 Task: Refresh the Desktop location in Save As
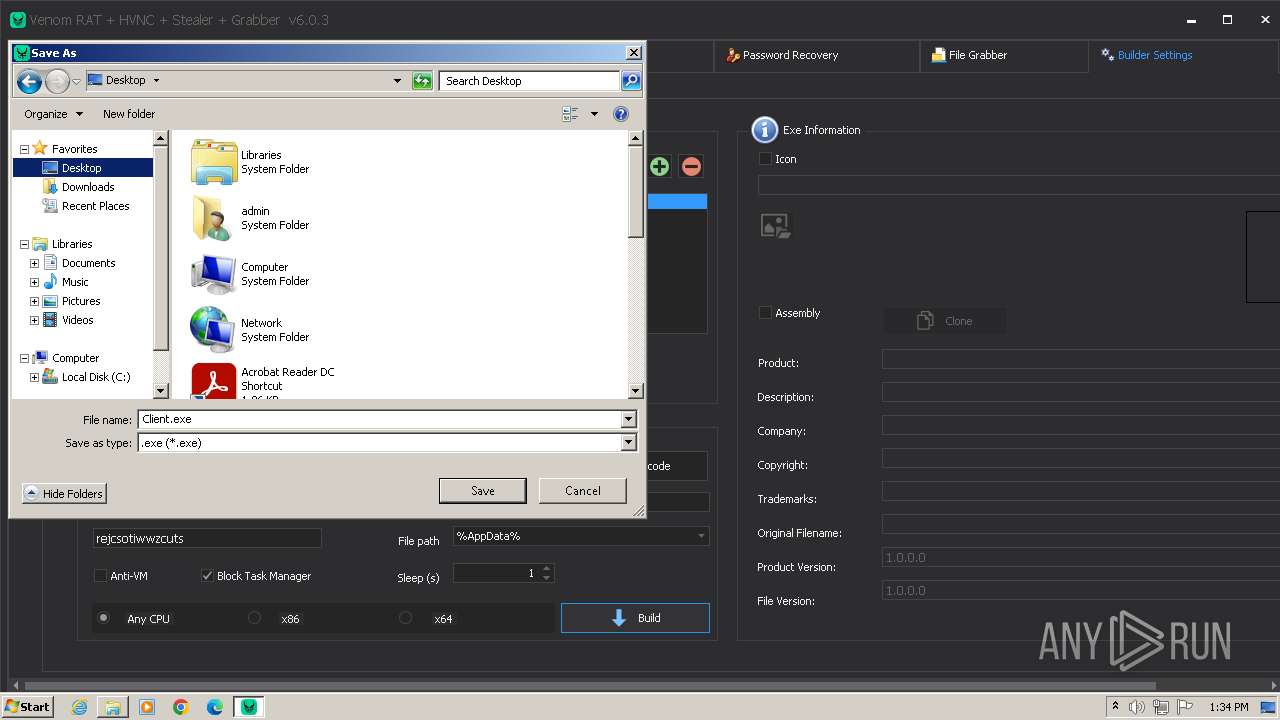[x=422, y=81]
